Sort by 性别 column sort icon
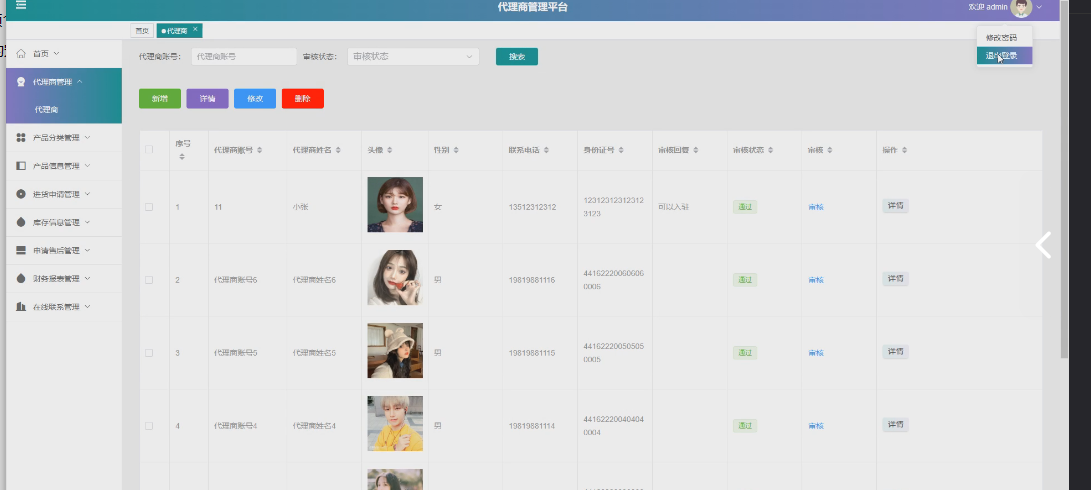The image size is (1091, 490). 455,150
